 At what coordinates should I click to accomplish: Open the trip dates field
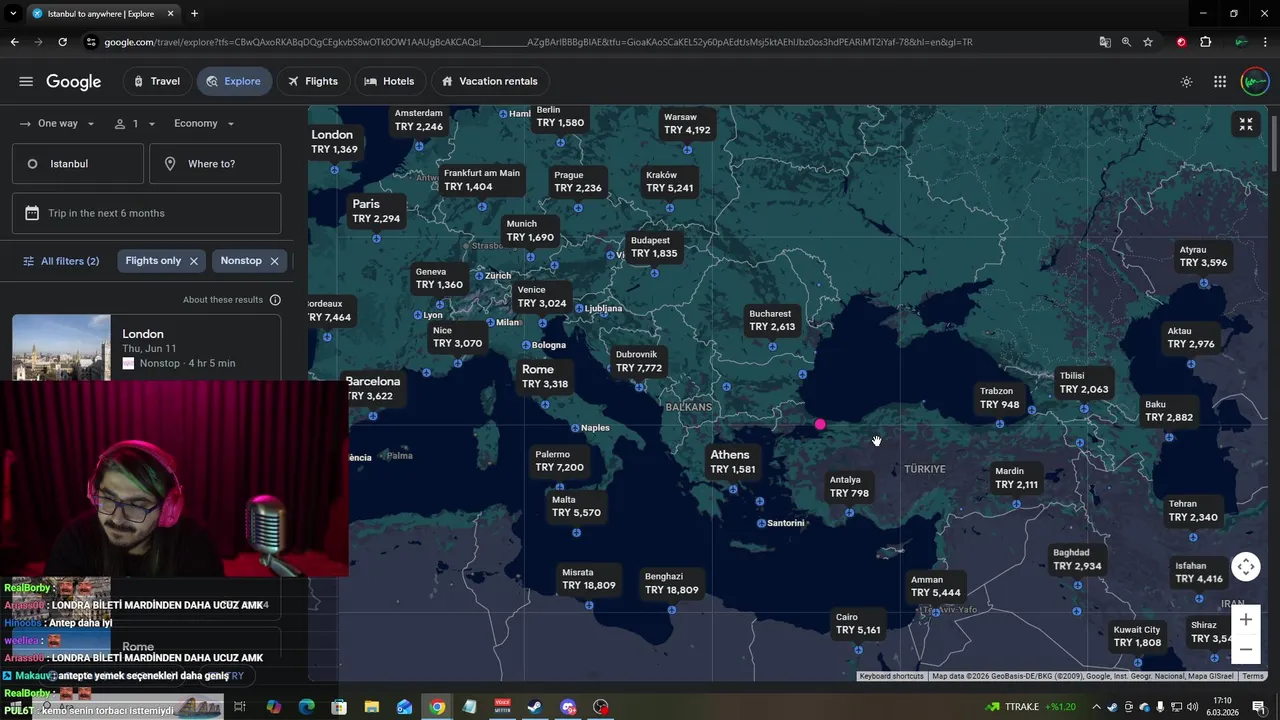coord(146,213)
